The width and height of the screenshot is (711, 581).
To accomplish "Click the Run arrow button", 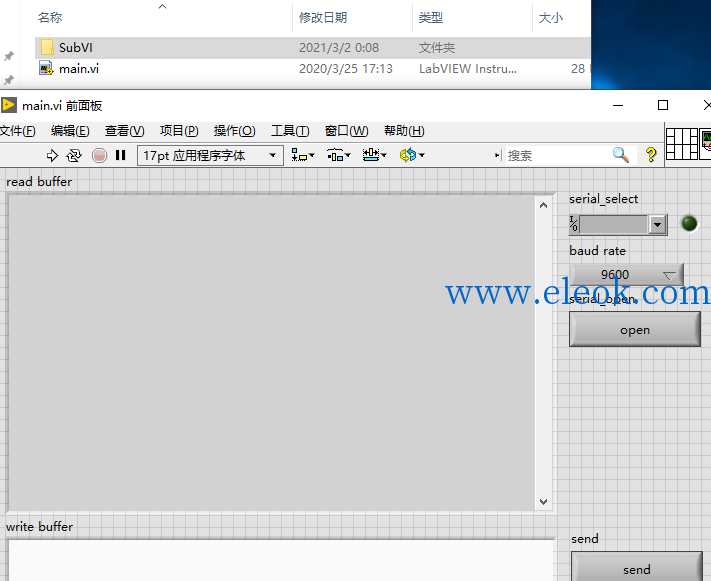I will pyautogui.click(x=52, y=156).
